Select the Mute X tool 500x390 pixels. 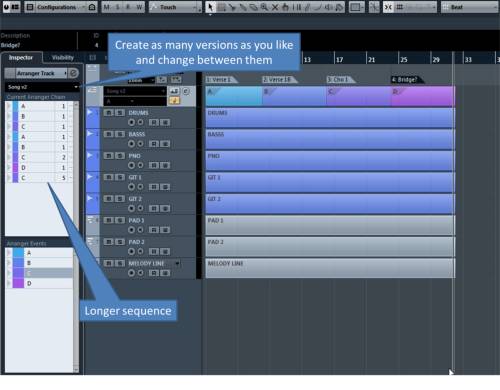tap(275, 7)
